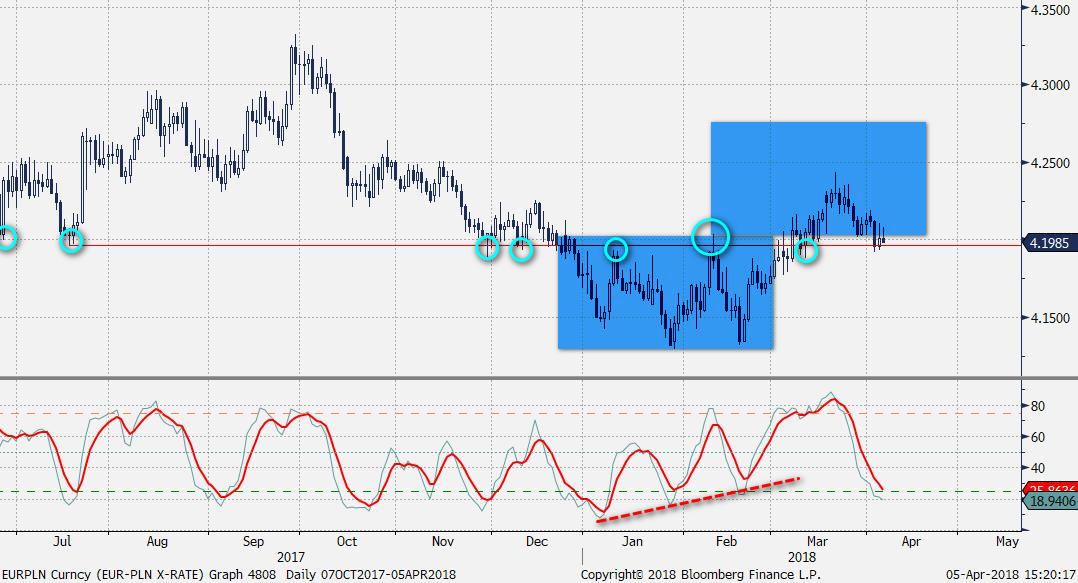Click the Jul label on time axis
Screen dimensions: 1078x583
[62, 542]
